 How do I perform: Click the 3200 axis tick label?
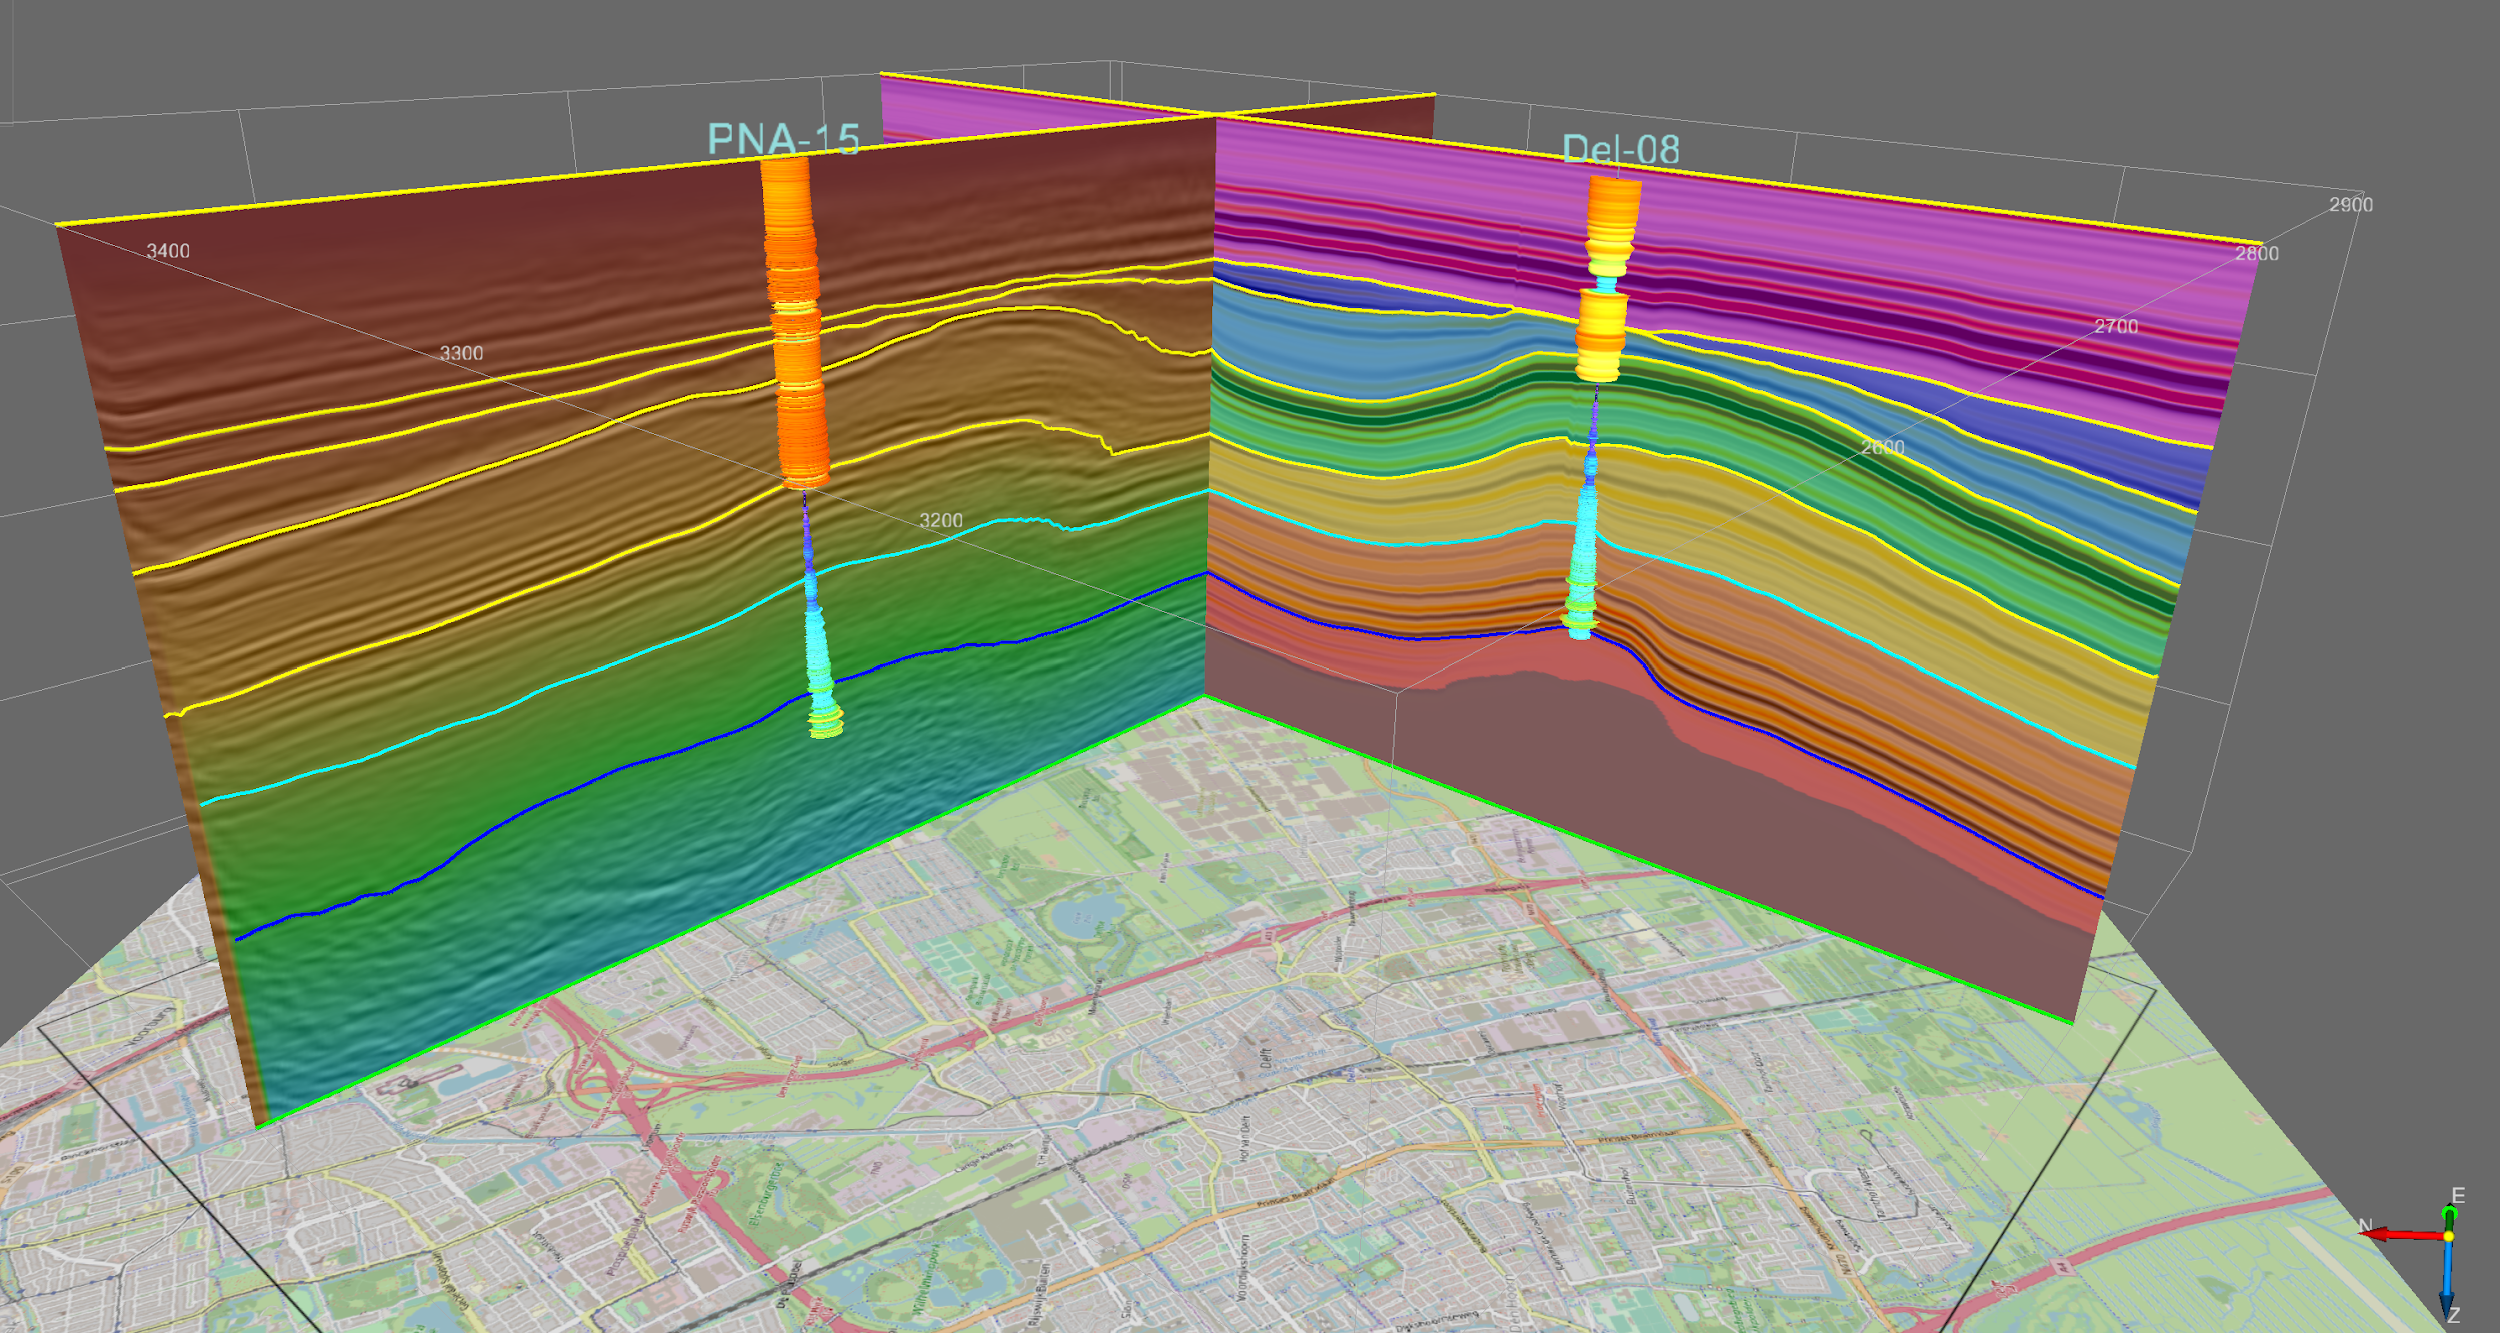940,521
